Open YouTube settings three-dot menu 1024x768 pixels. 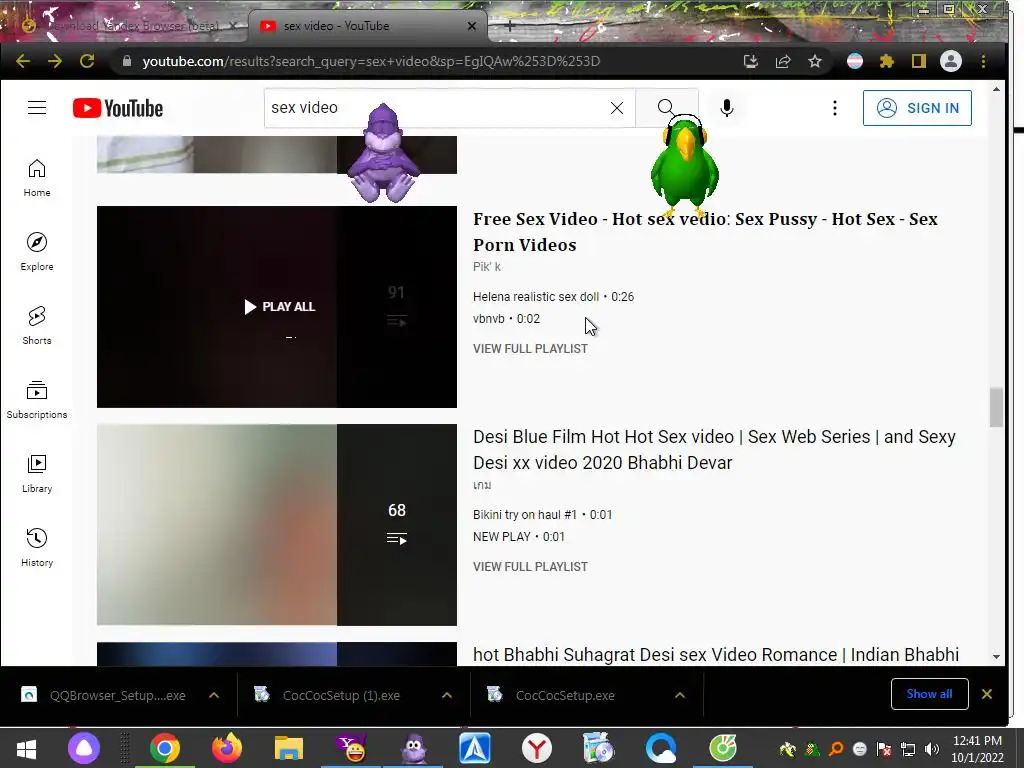[x=835, y=108]
